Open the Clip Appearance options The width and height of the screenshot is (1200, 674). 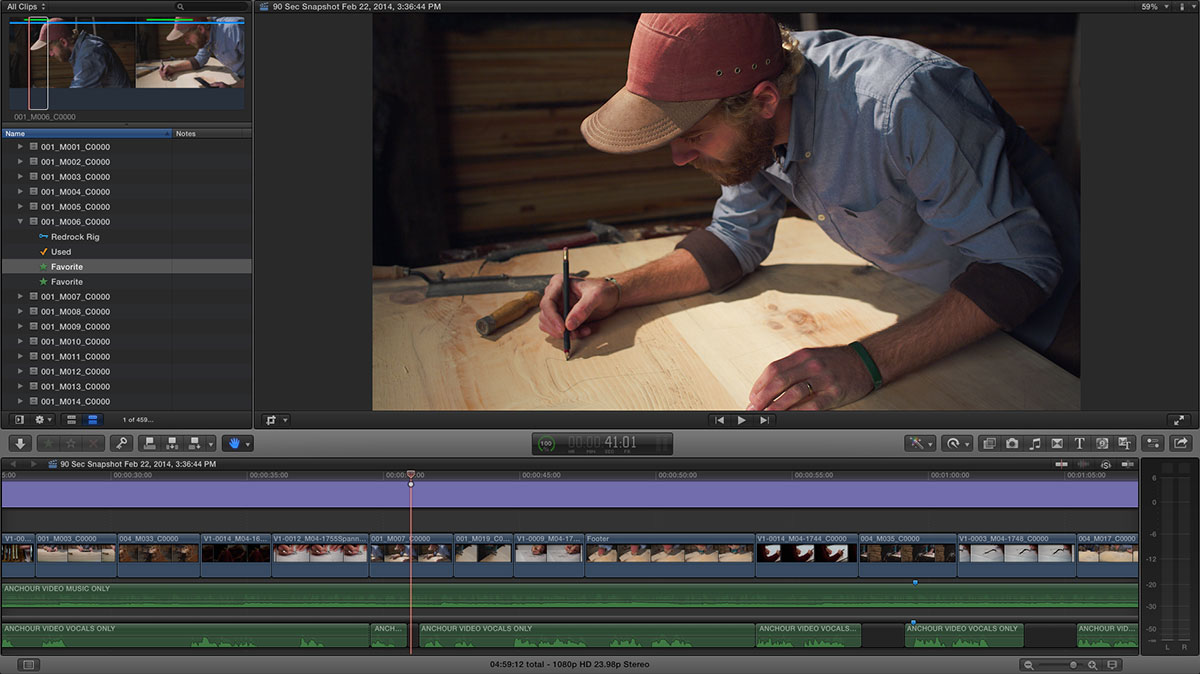click(x=1113, y=665)
